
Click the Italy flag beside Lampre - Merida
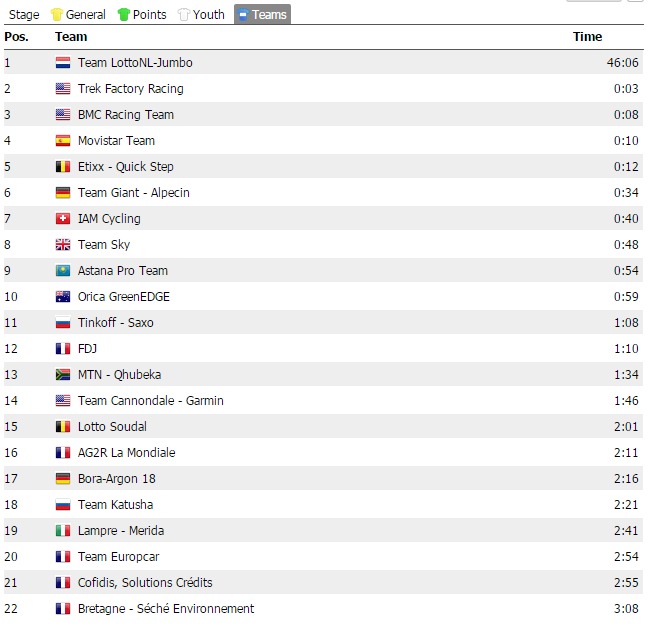[63, 531]
